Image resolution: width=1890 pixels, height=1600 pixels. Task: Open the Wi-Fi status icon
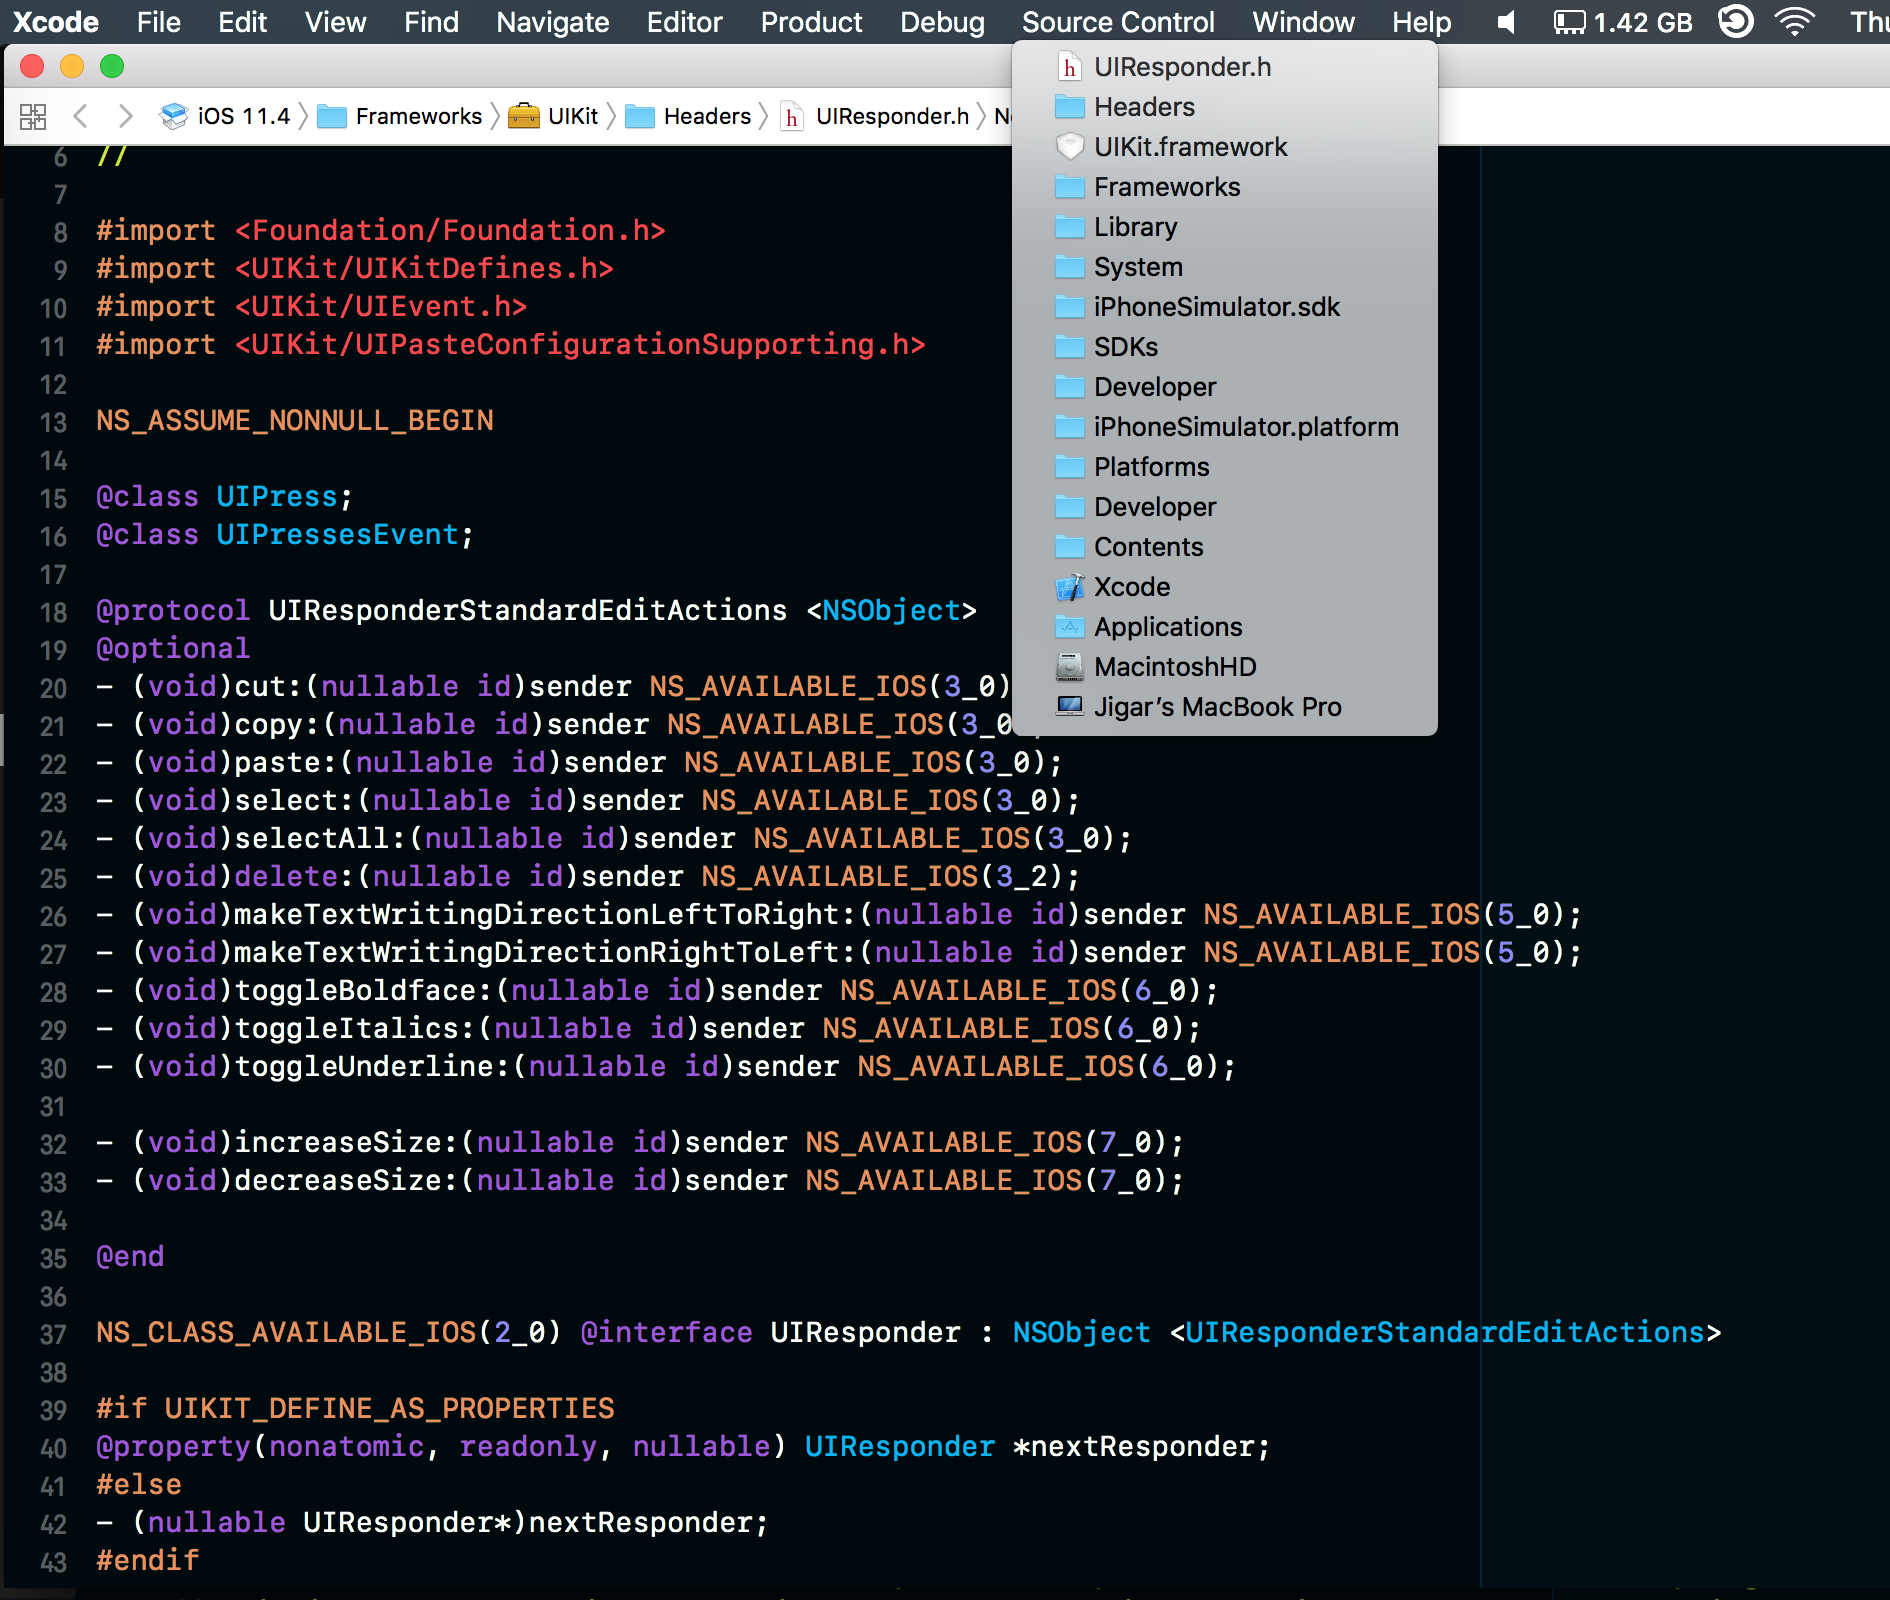(x=1795, y=22)
